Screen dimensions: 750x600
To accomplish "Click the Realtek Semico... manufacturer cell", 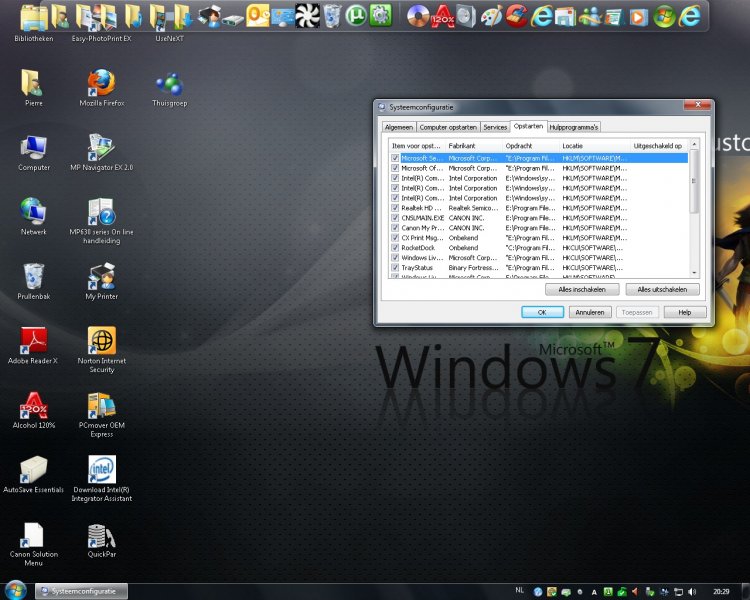I will click(473, 208).
